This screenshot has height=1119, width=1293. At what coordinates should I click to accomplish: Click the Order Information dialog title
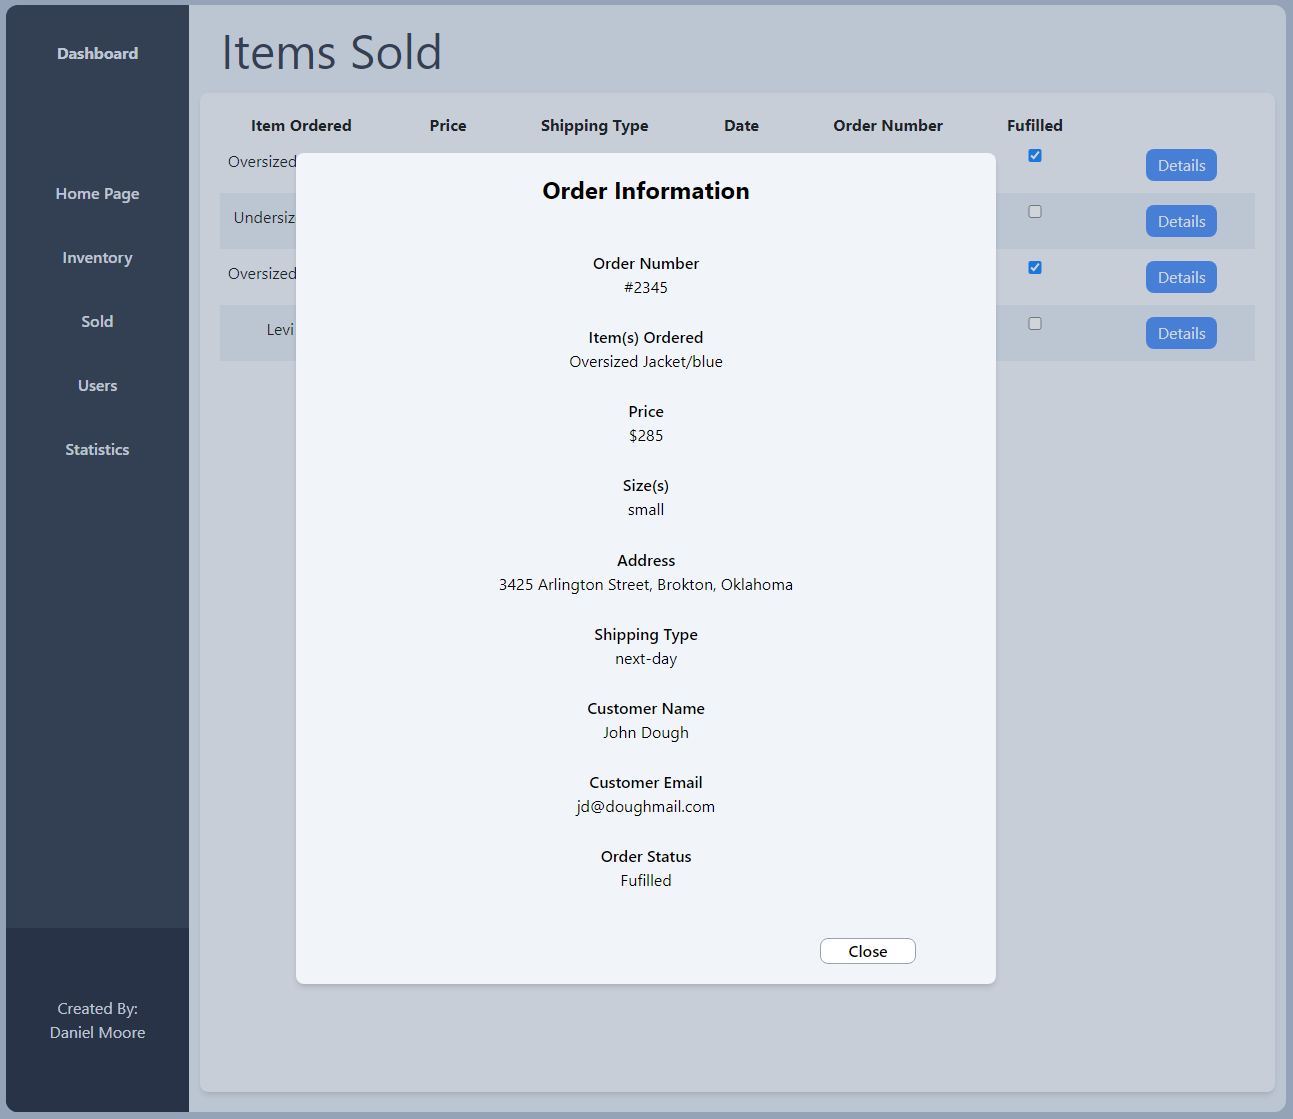pos(646,191)
